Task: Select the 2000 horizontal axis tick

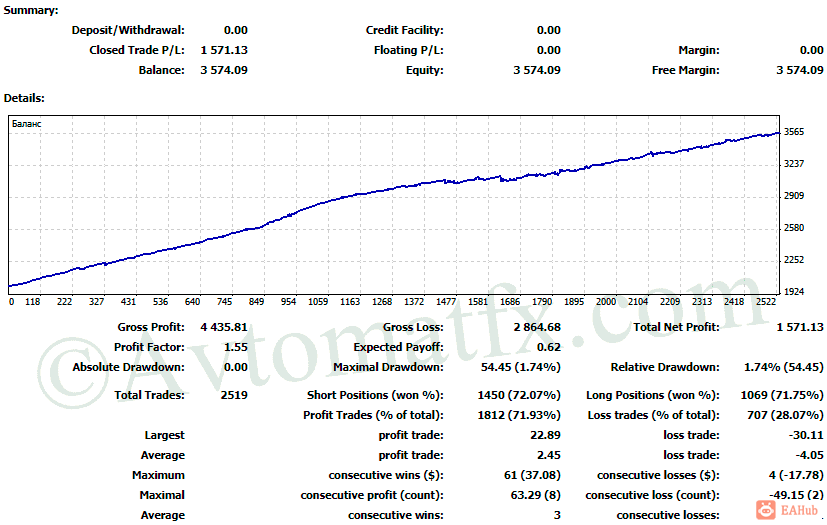Action: click(606, 302)
